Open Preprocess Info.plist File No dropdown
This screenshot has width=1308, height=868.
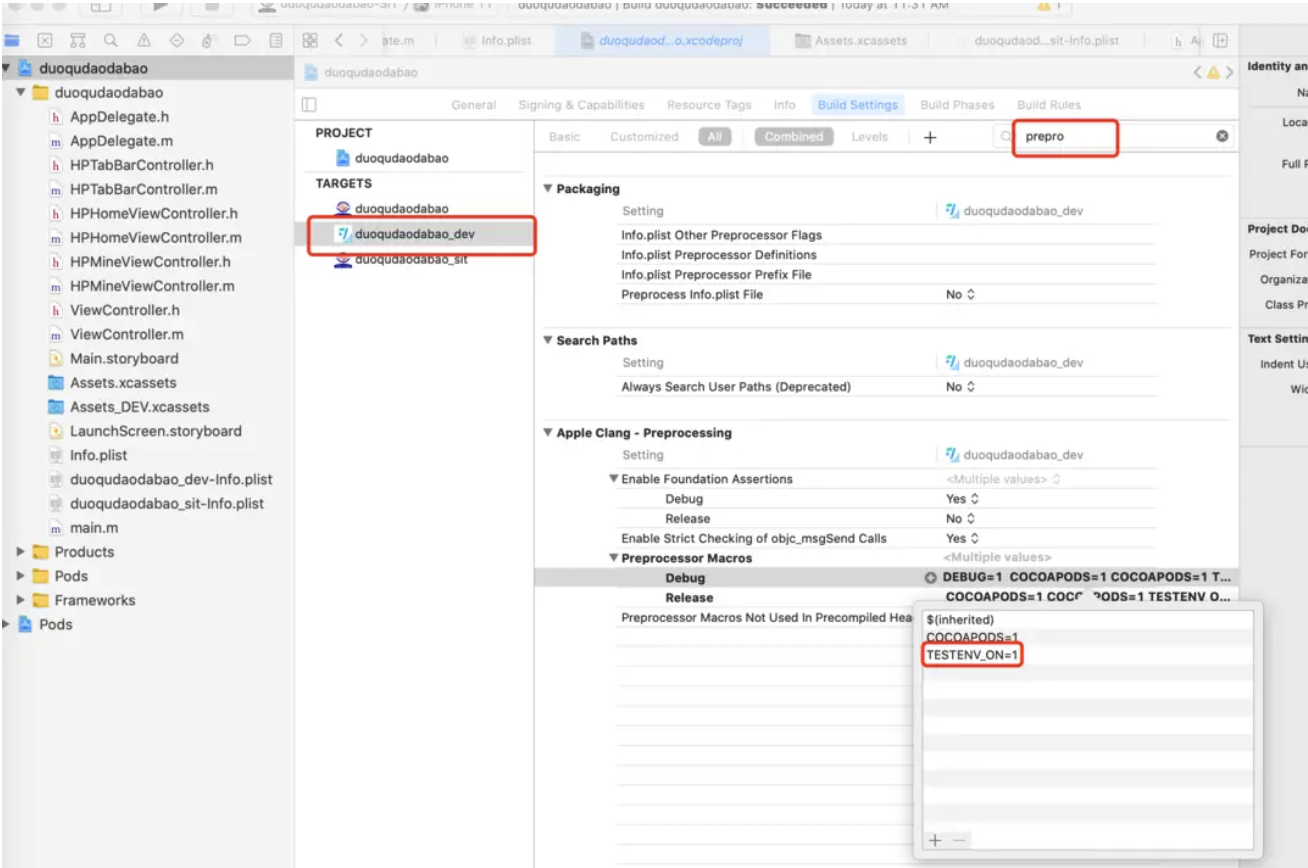(960, 295)
